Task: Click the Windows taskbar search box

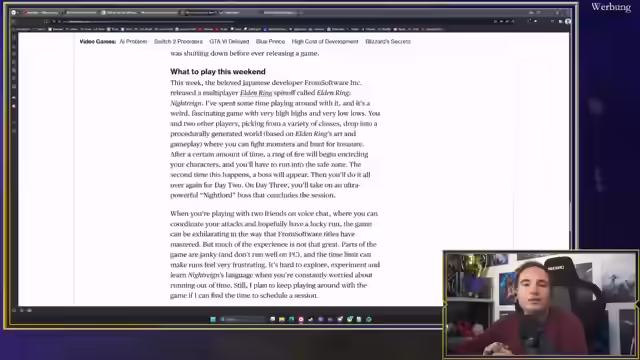Action: [x=242, y=319]
